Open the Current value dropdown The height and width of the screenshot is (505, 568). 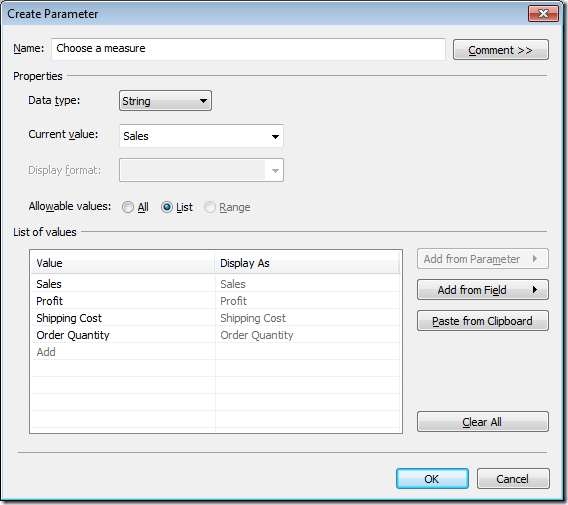(x=201, y=136)
